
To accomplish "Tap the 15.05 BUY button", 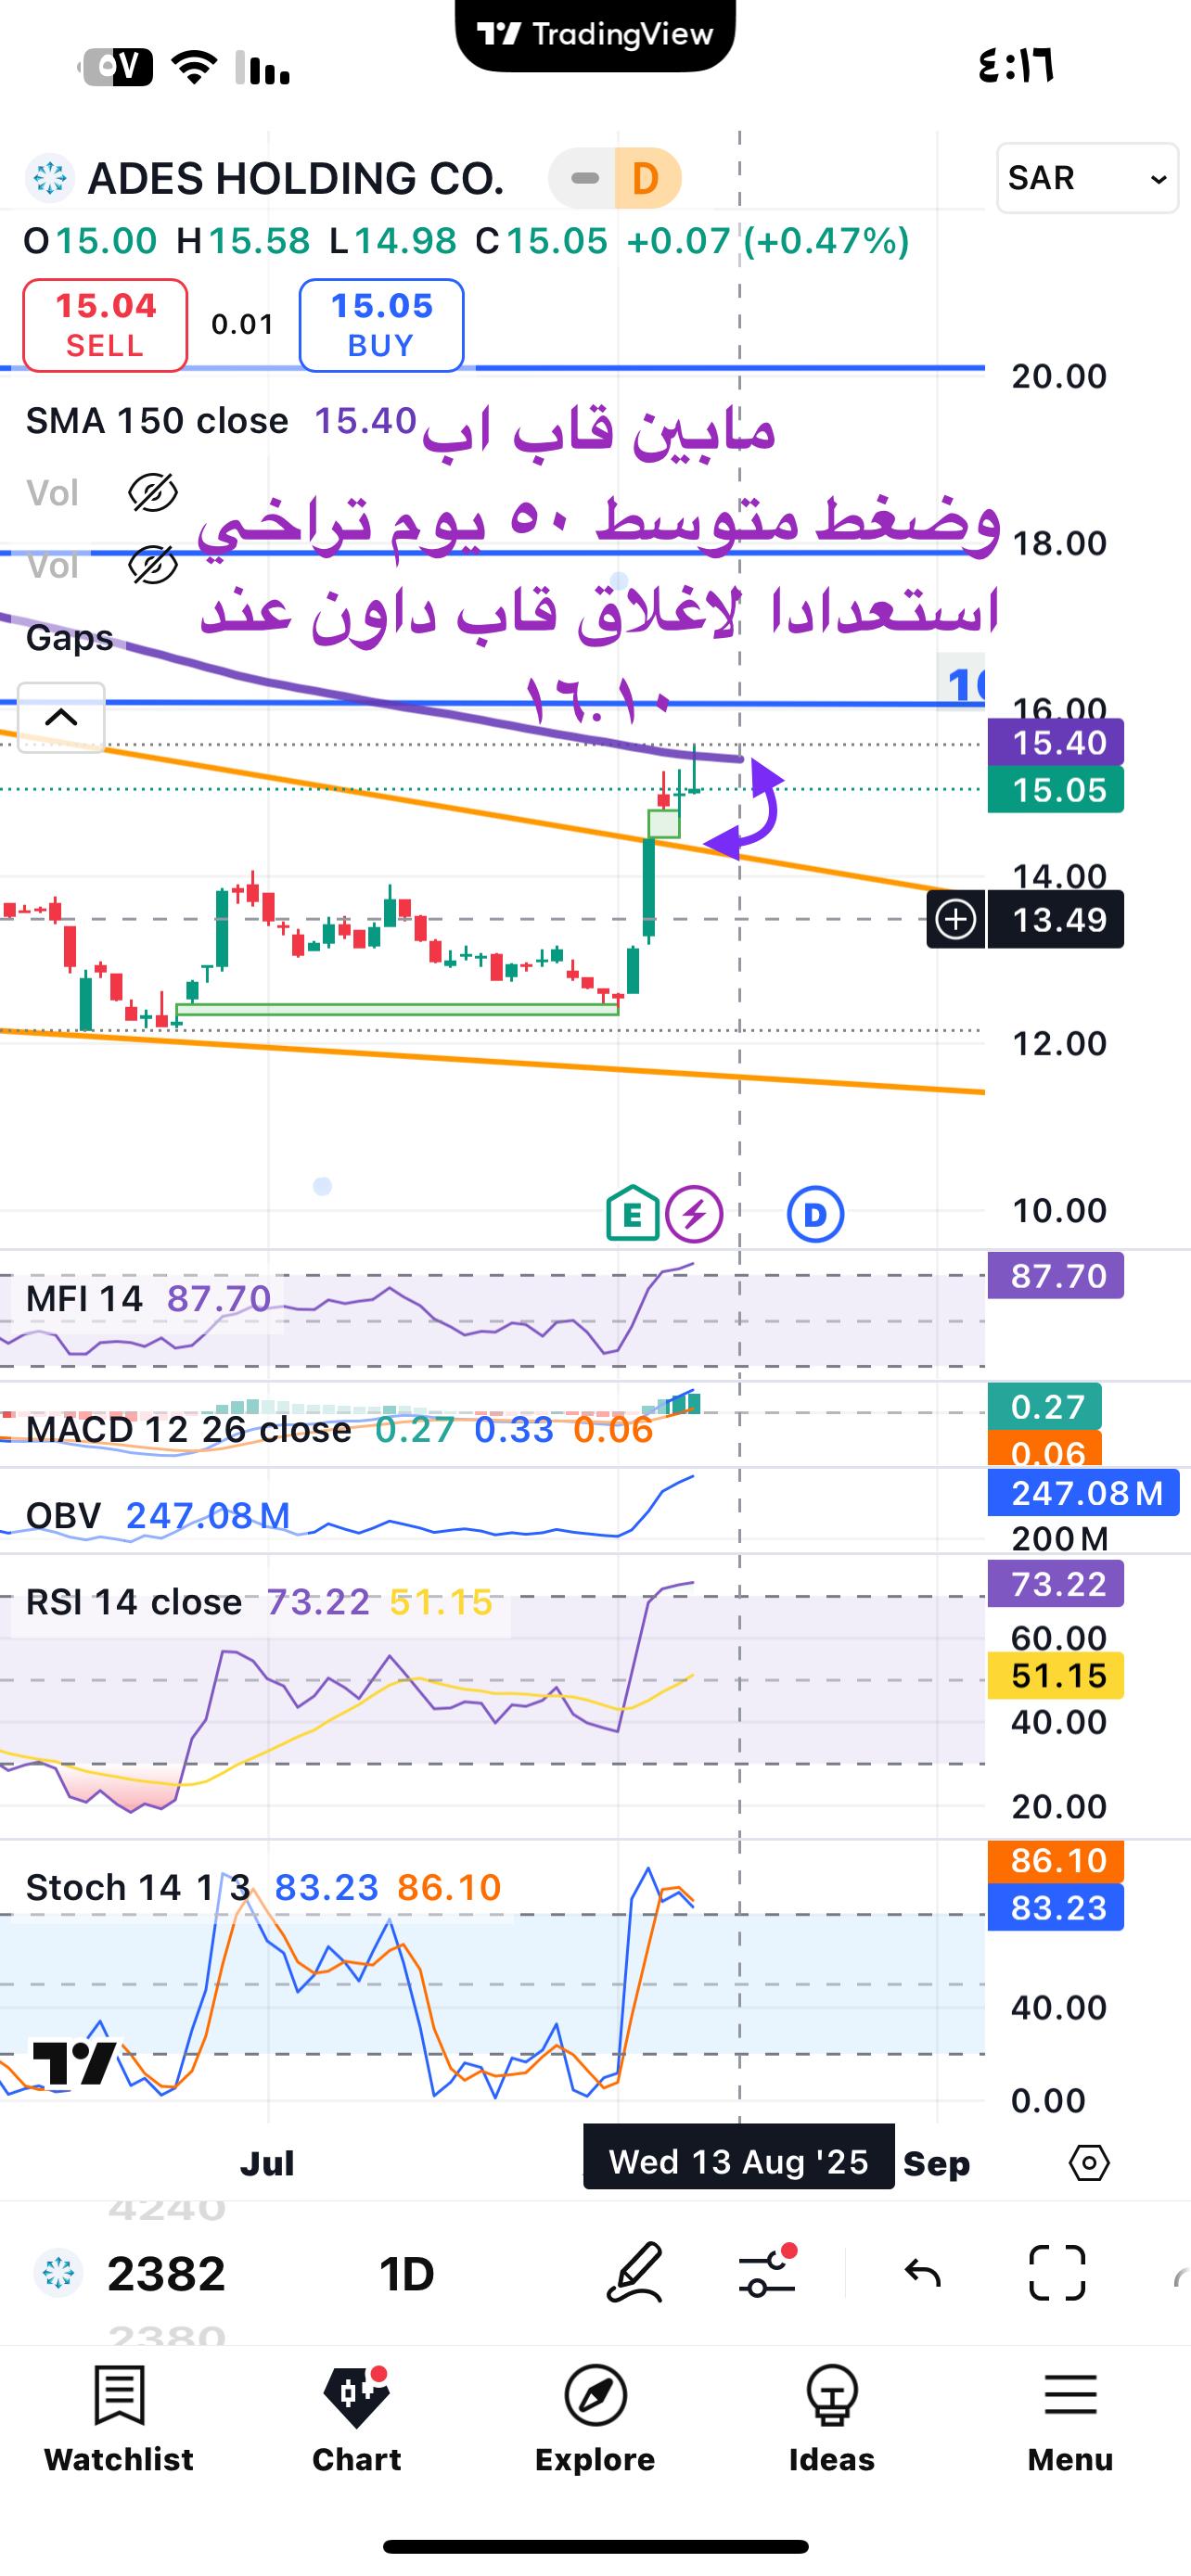I will pyautogui.click(x=381, y=325).
